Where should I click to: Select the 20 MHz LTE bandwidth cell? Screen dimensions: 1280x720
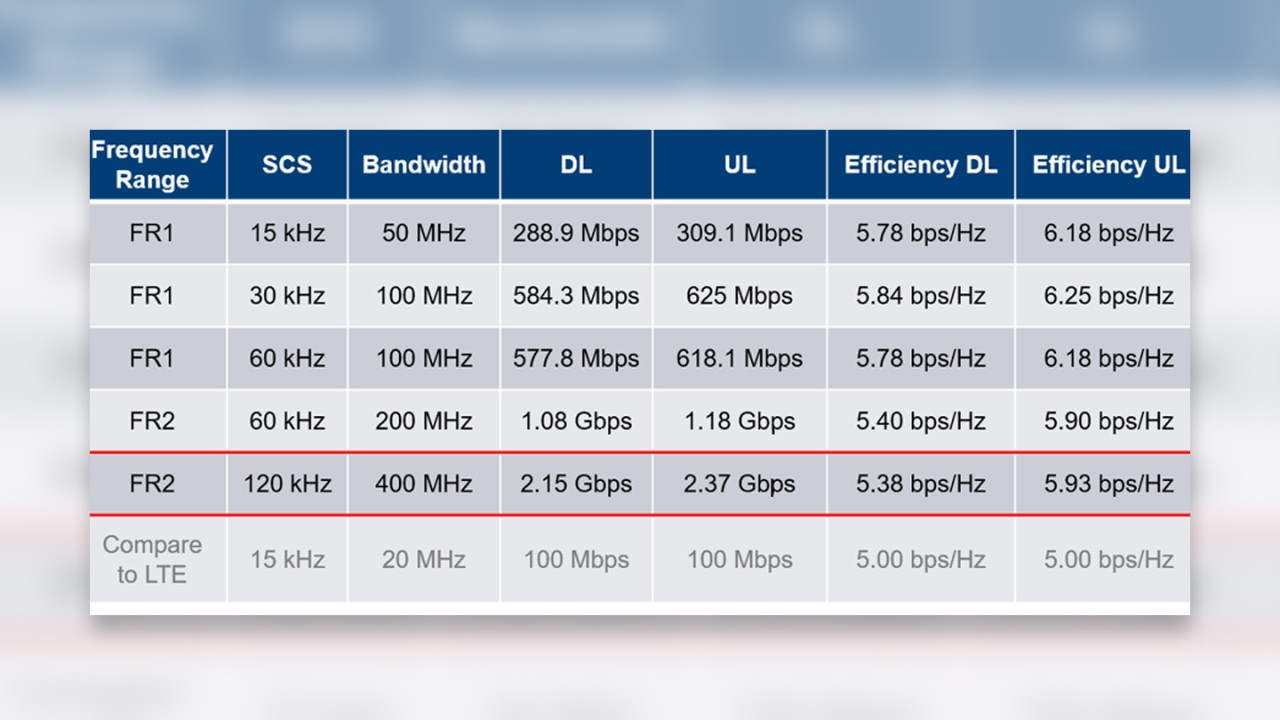(423, 559)
